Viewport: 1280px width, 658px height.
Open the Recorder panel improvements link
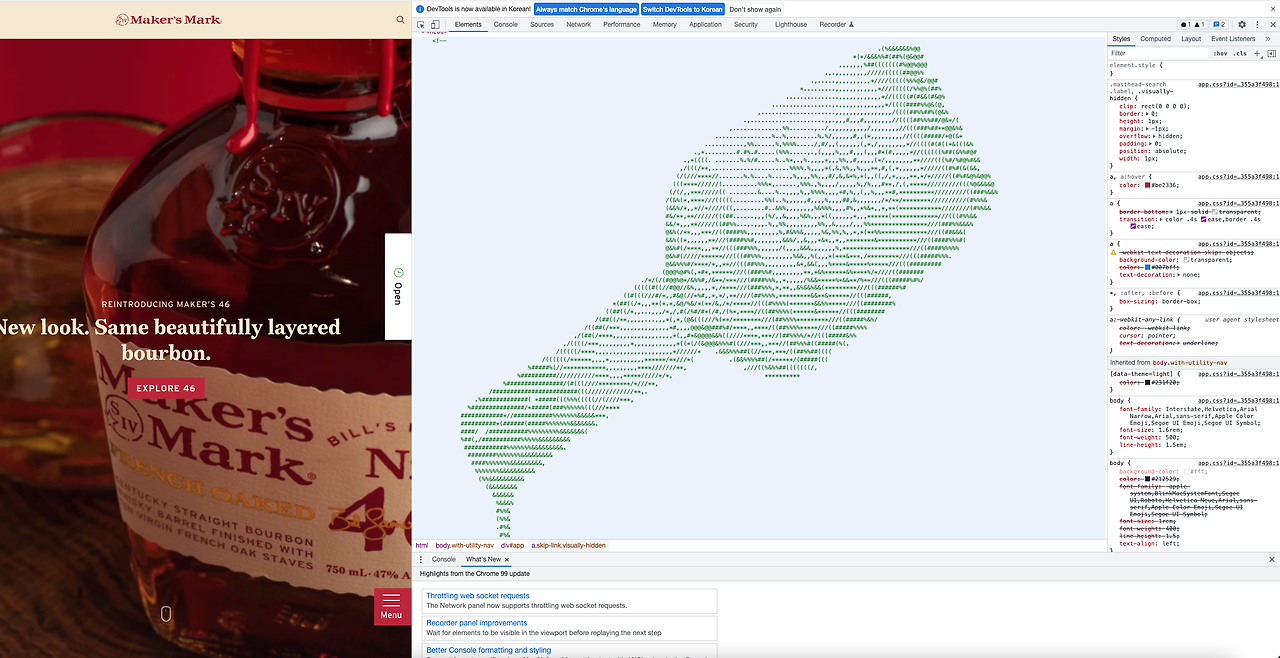[x=476, y=623]
